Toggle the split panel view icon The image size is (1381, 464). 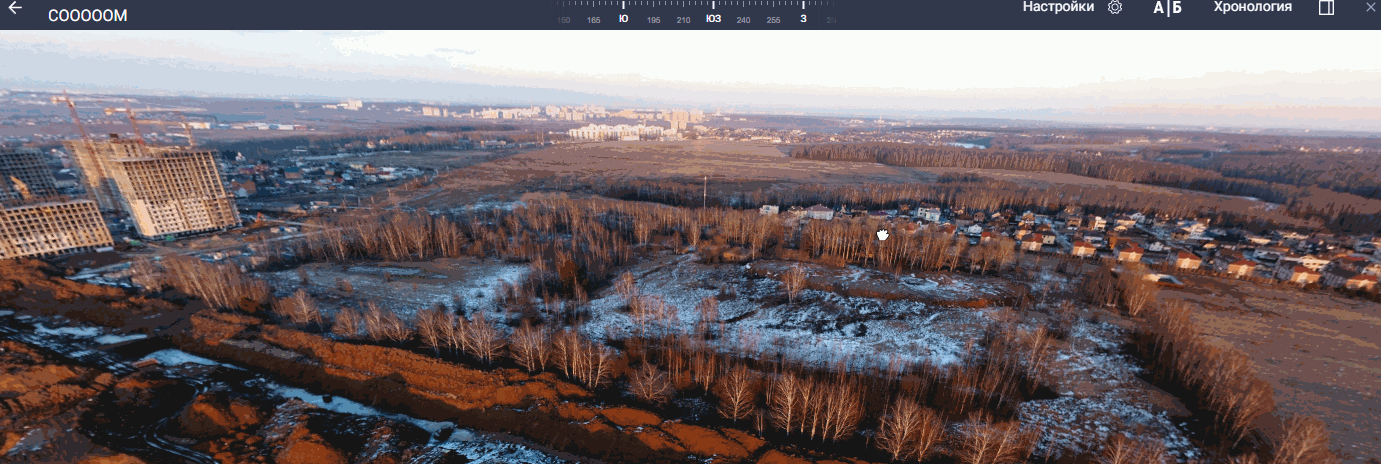[x=1326, y=8]
